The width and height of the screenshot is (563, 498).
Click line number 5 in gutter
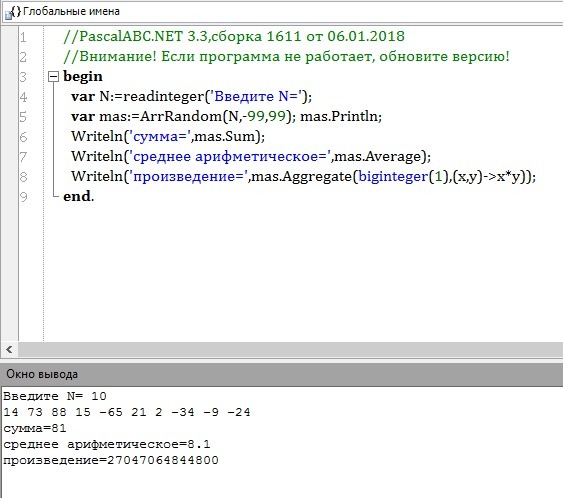(x=23, y=117)
